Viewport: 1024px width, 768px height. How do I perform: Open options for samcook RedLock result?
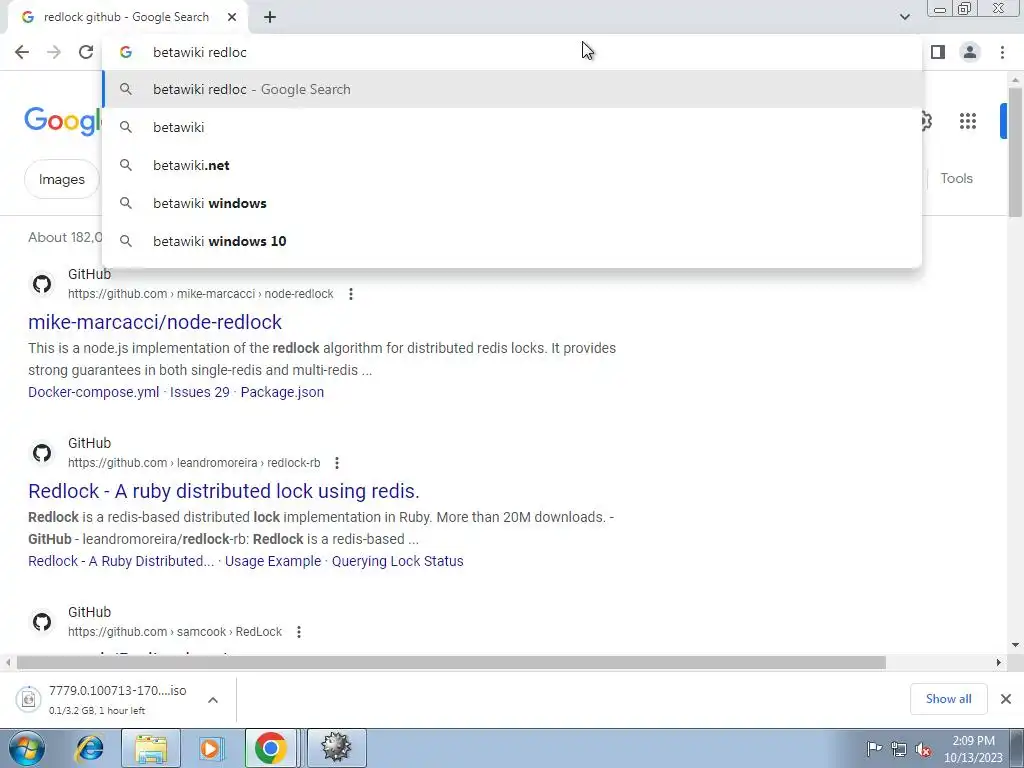(298, 632)
